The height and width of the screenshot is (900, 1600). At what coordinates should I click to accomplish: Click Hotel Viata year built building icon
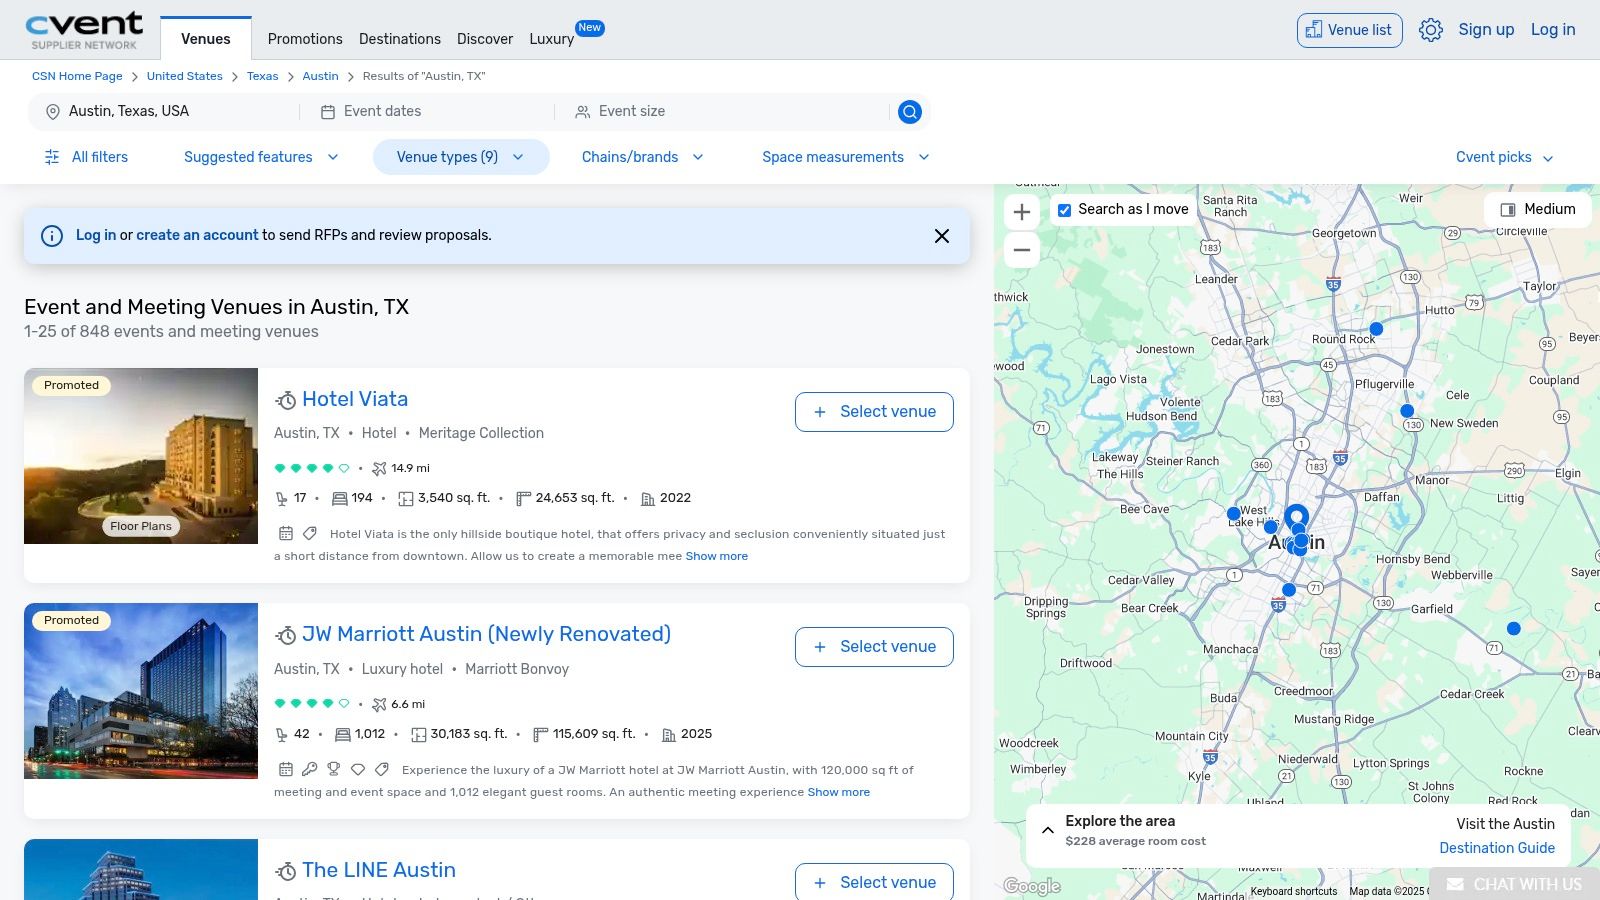tap(648, 498)
